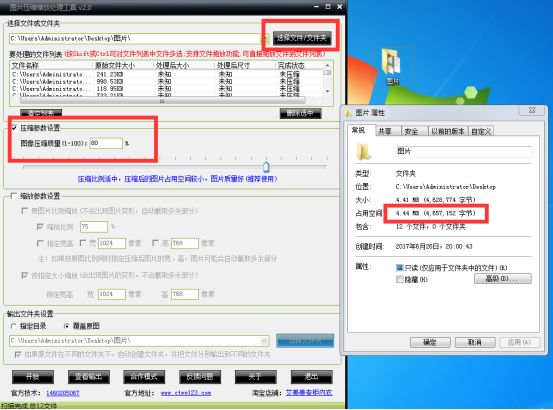553x410 pixels.
Task: Switch to the 共享 tab
Action: coord(385,131)
